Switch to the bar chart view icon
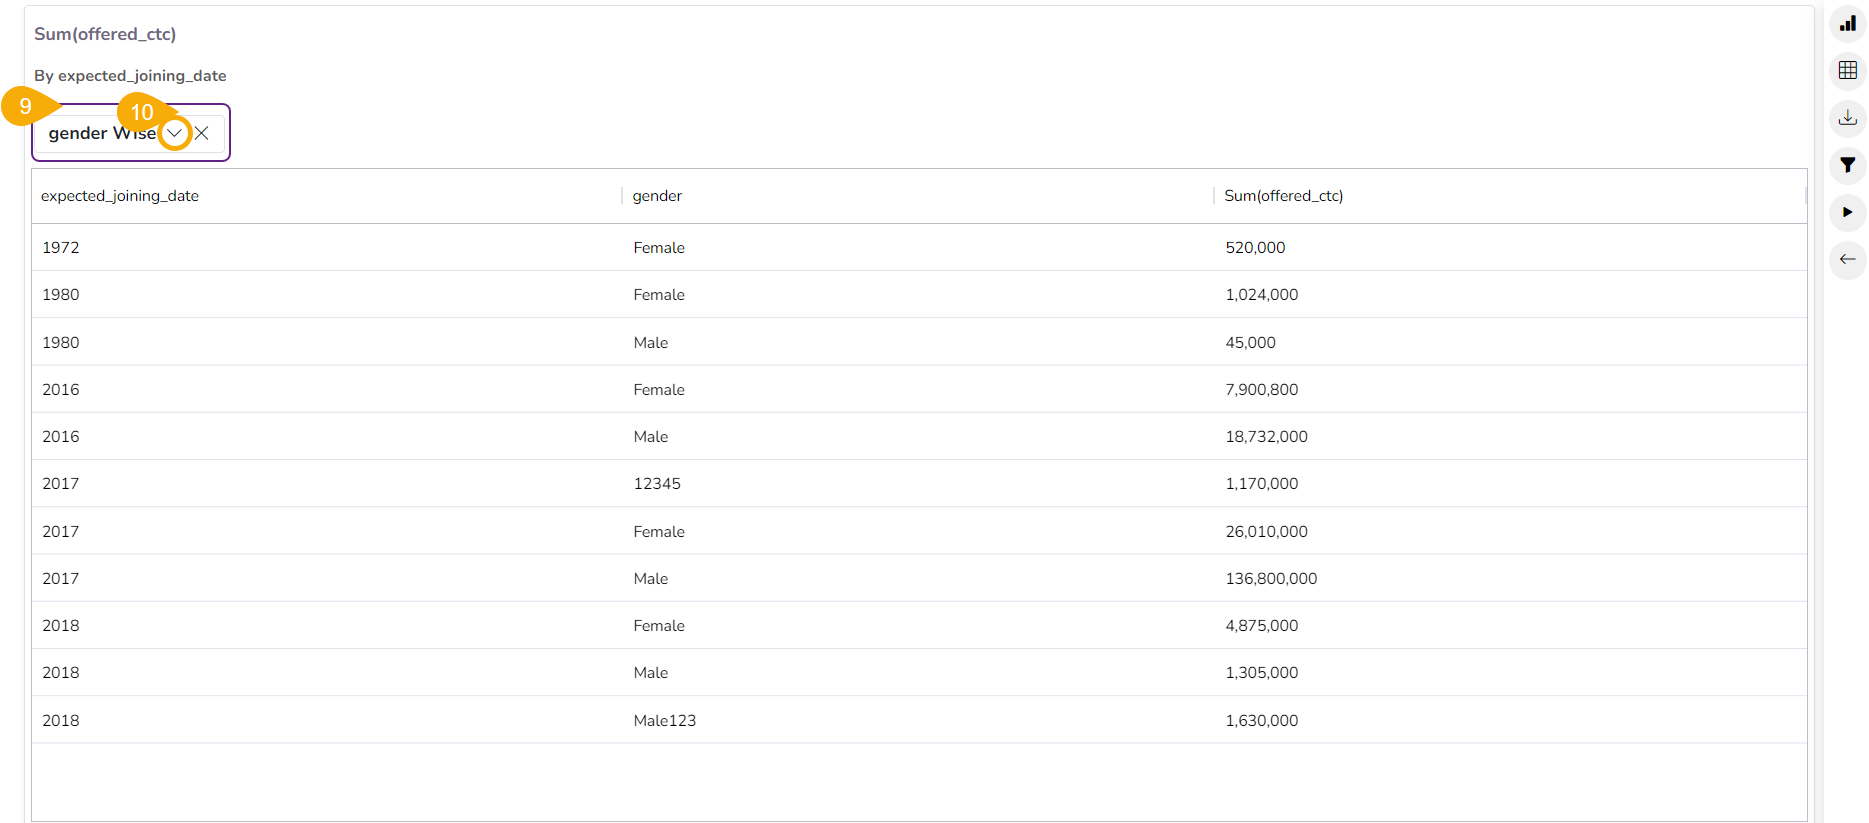 [1847, 23]
